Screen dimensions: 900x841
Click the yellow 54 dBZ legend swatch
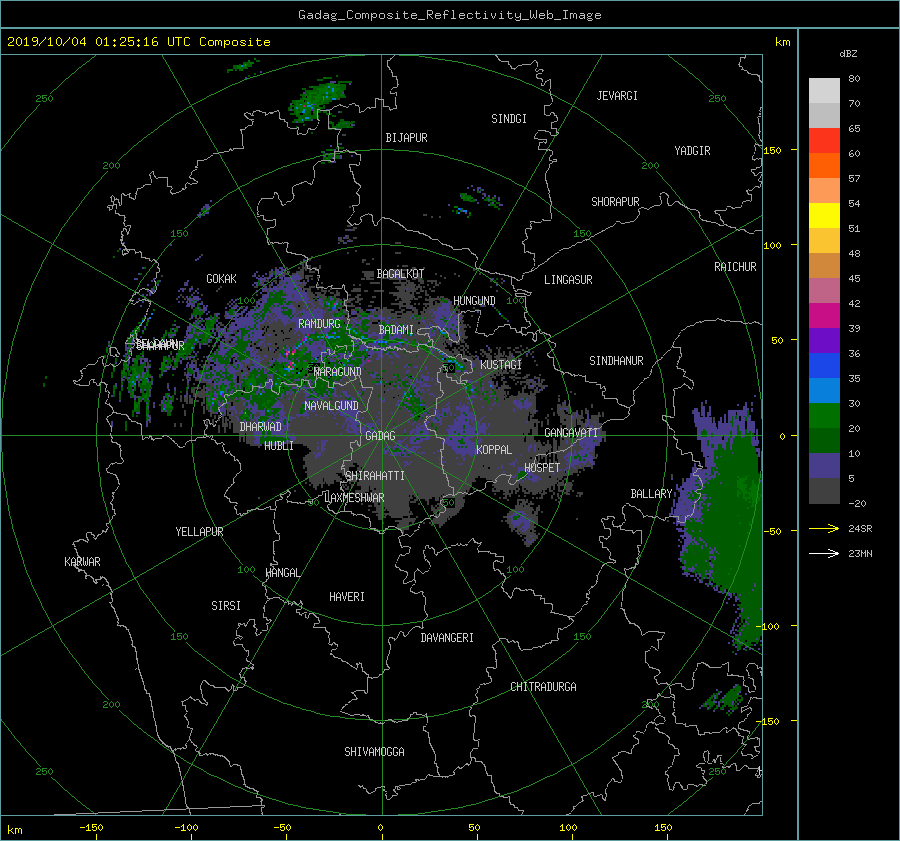click(824, 216)
